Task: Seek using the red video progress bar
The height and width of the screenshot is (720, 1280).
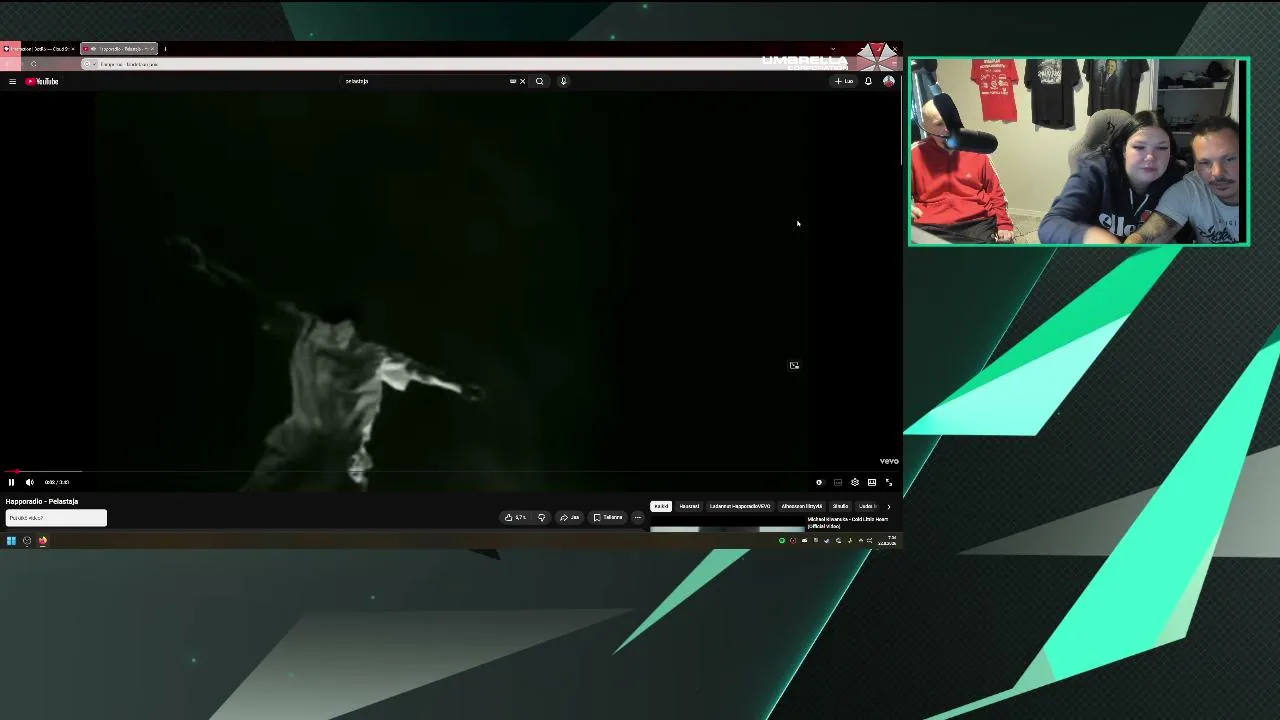Action: [450, 471]
